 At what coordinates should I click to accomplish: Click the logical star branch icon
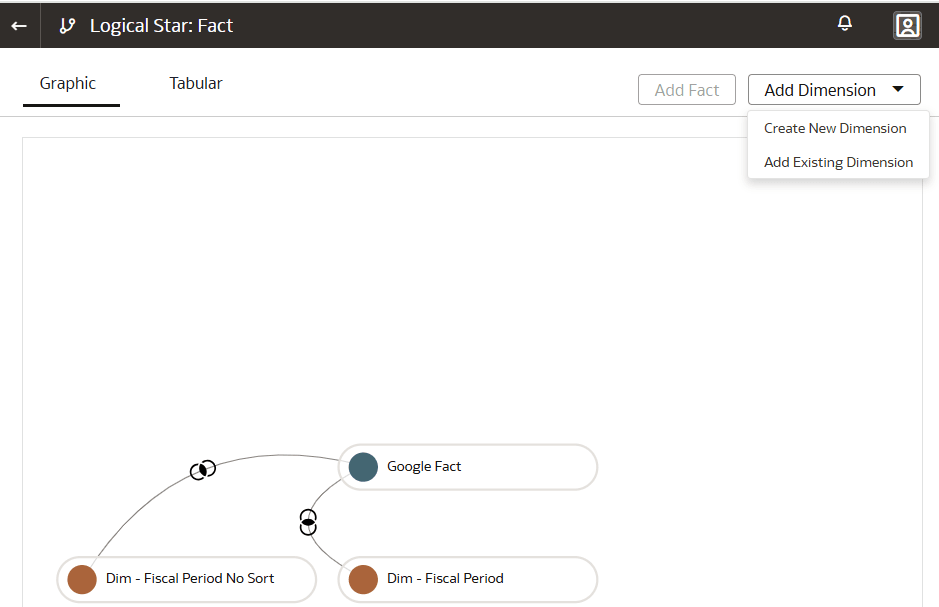point(67,26)
